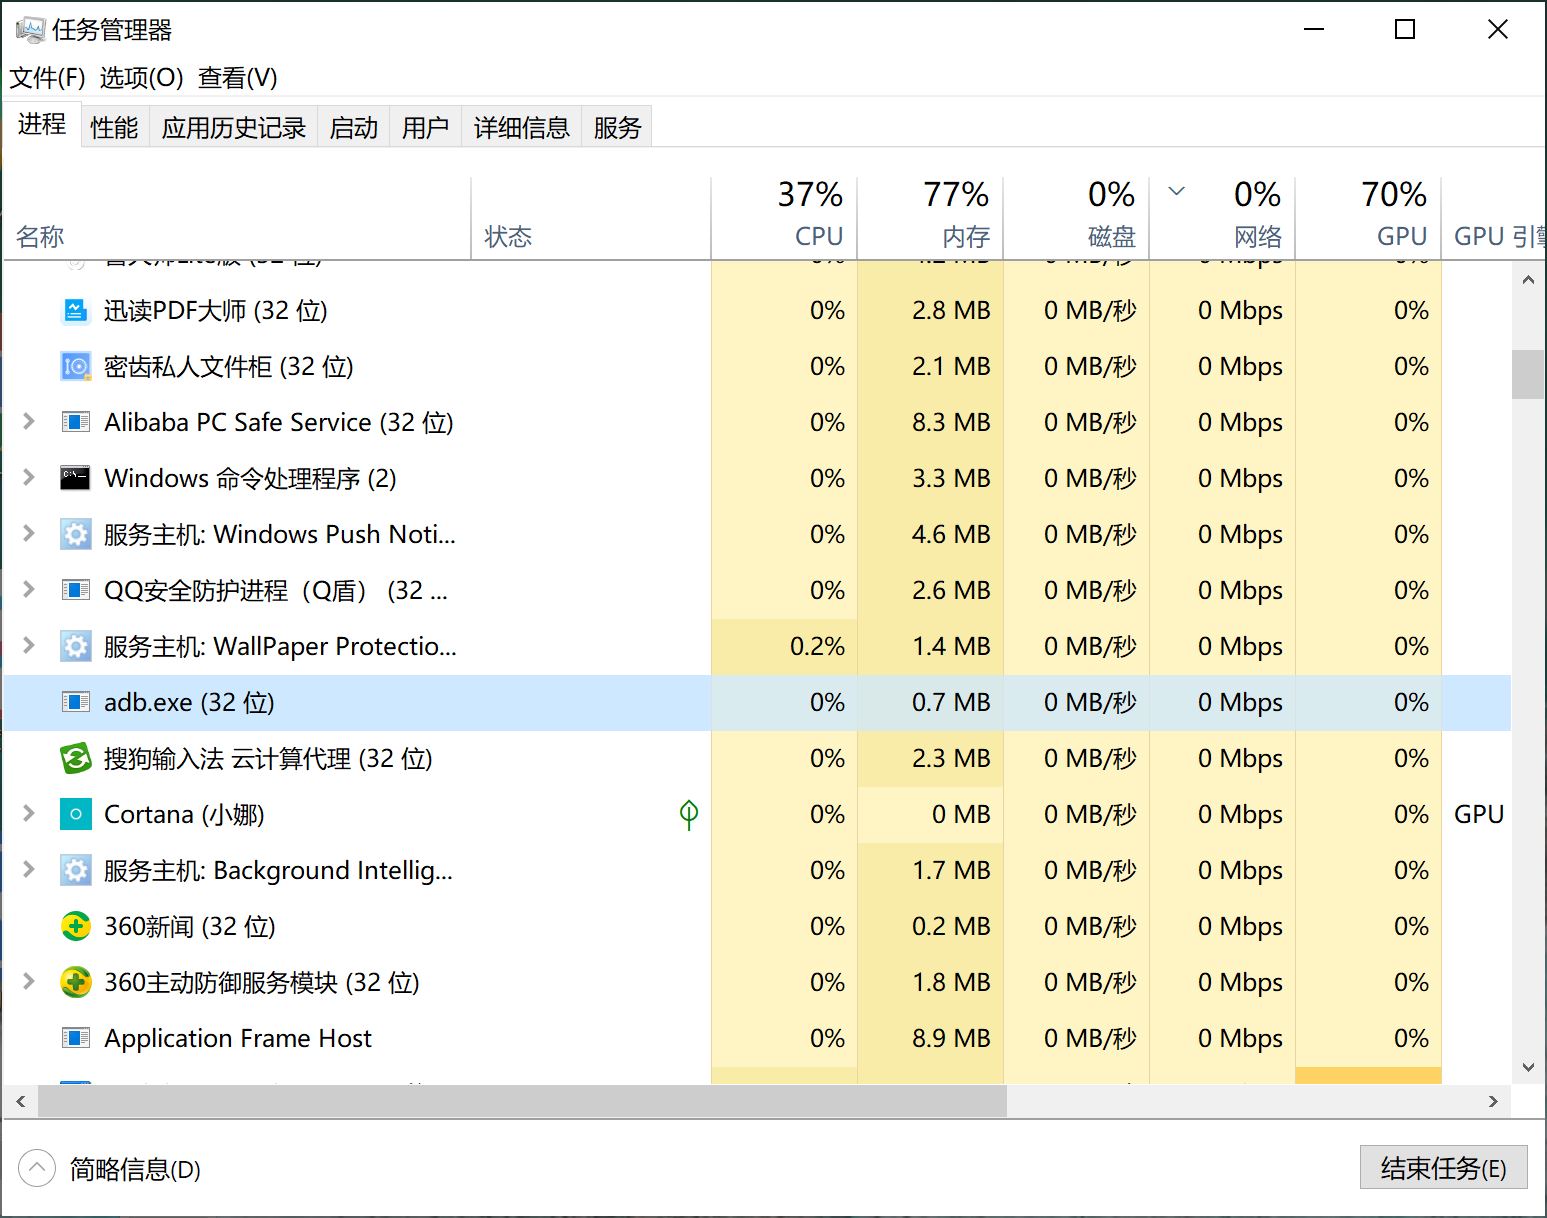Sort by the 磁盘 column header
The image size is (1547, 1218).
tap(1076, 218)
